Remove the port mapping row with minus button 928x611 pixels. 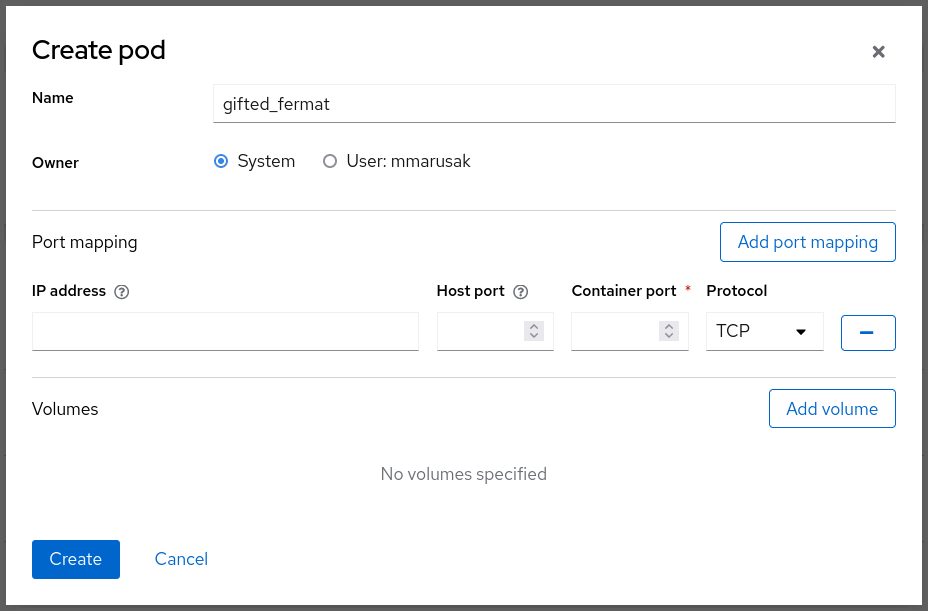[868, 332]
